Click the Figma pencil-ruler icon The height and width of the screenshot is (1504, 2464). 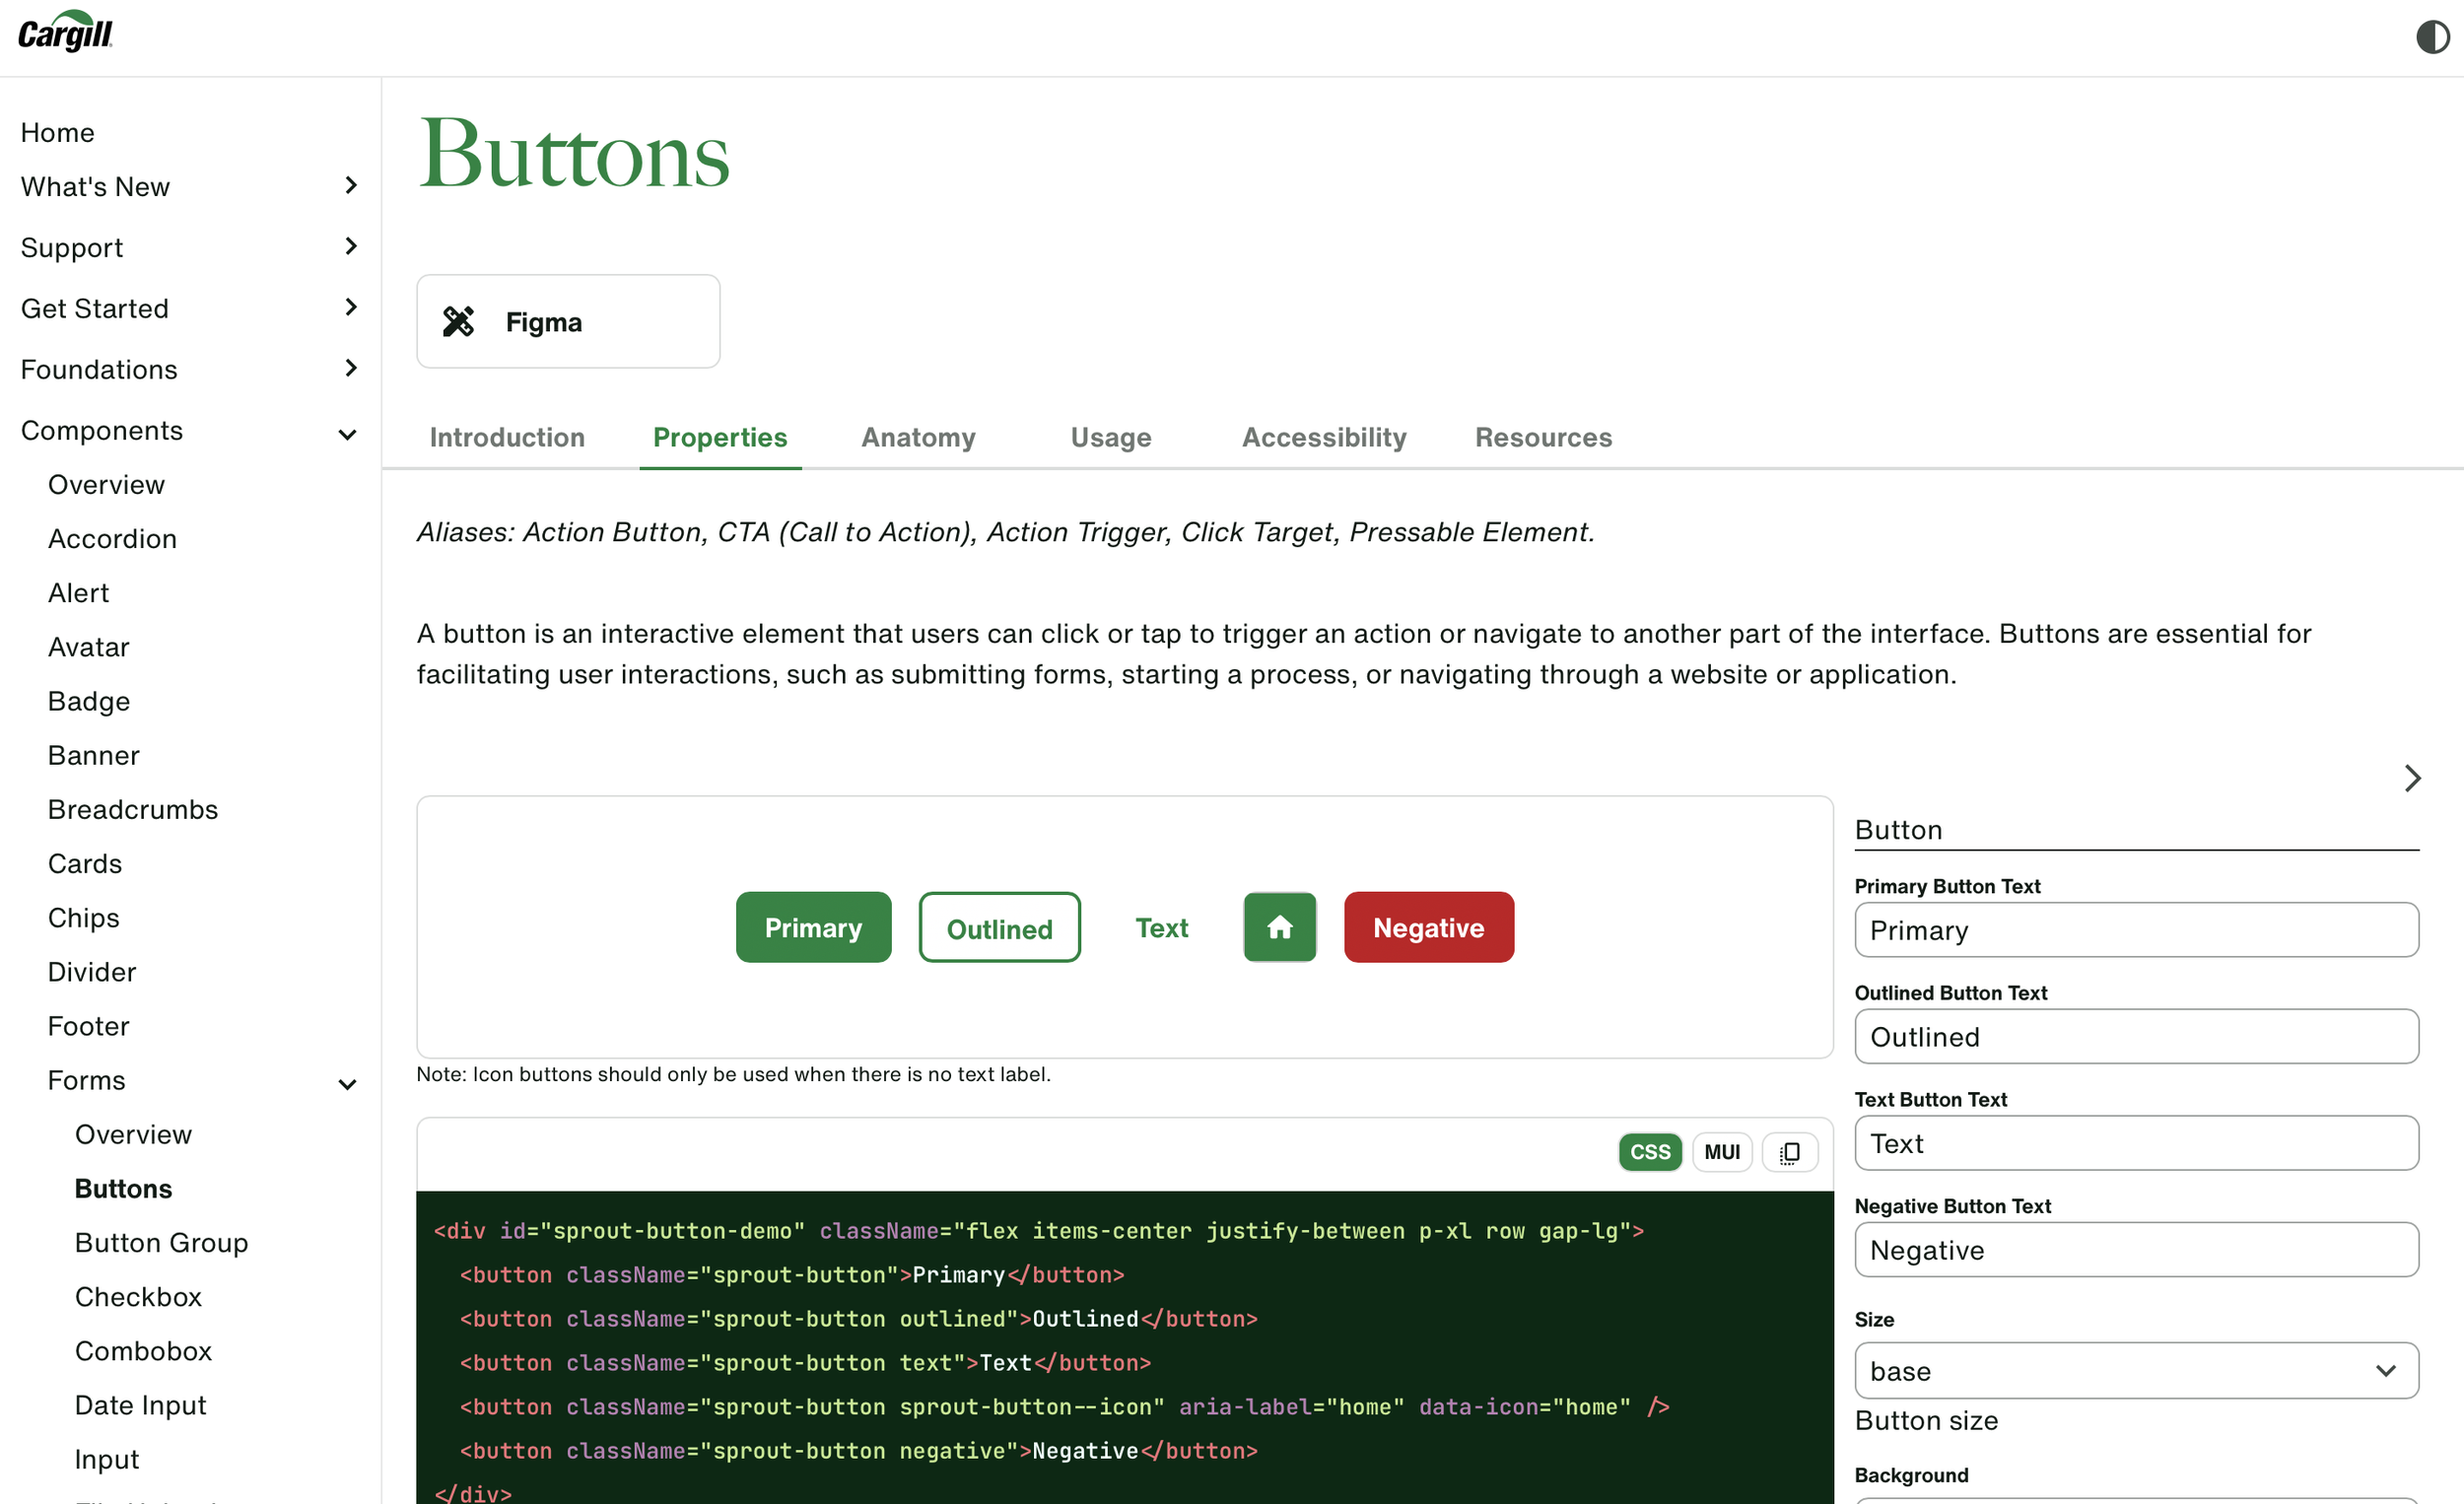tap(459, 322)
